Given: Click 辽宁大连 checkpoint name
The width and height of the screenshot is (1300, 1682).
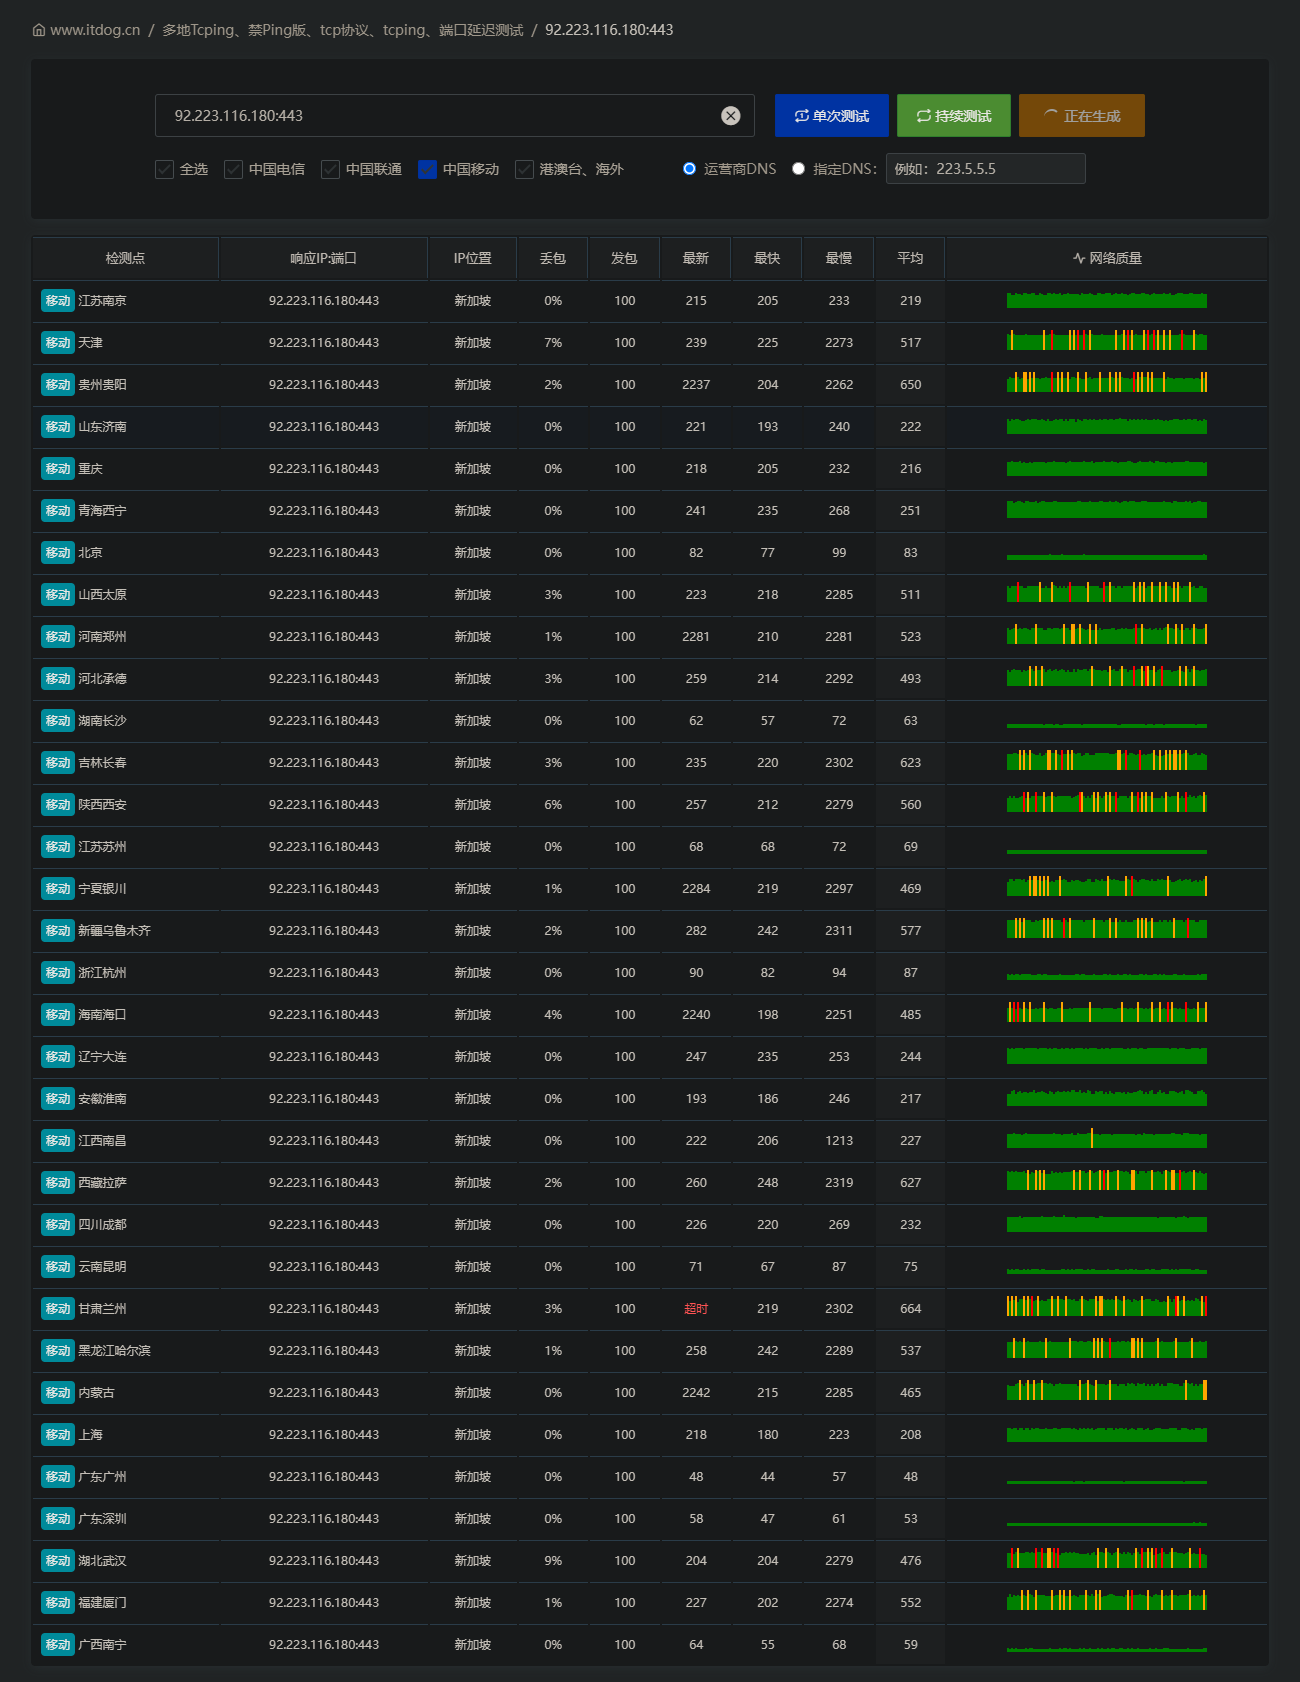Looking at the screenshot, I should (x=102, y=1057).
